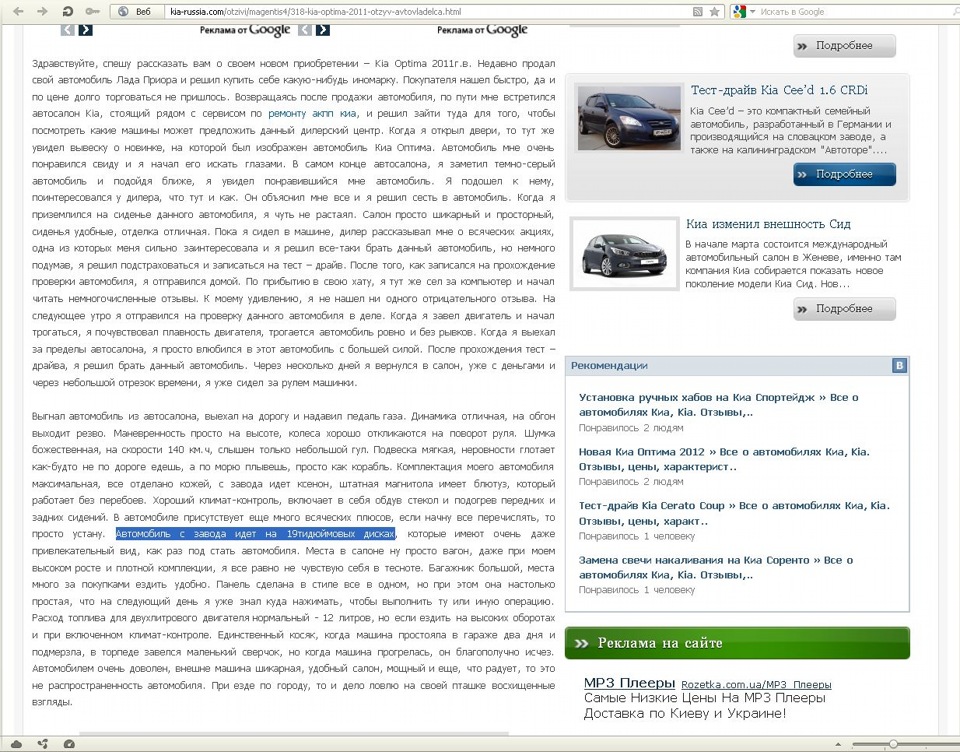Viewport: 960px width, 752px height.
Task: Click the Искать в Google search field
Action: pyautogui.click(x=857, y=12)
